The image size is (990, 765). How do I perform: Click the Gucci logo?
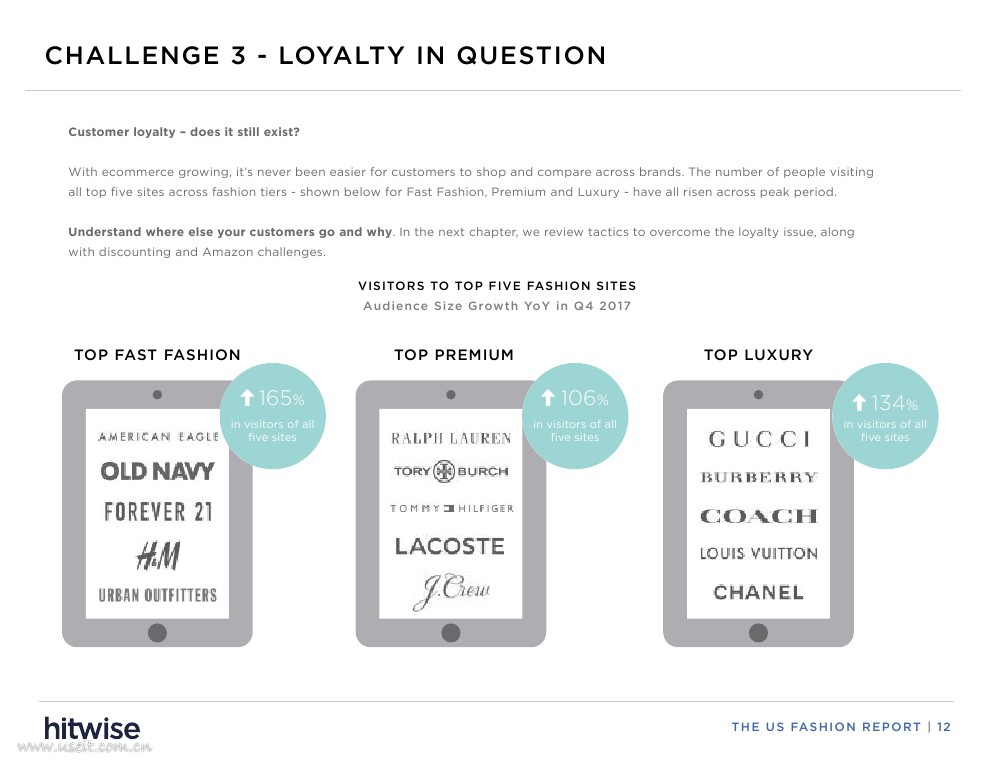(x=759, y=439)
